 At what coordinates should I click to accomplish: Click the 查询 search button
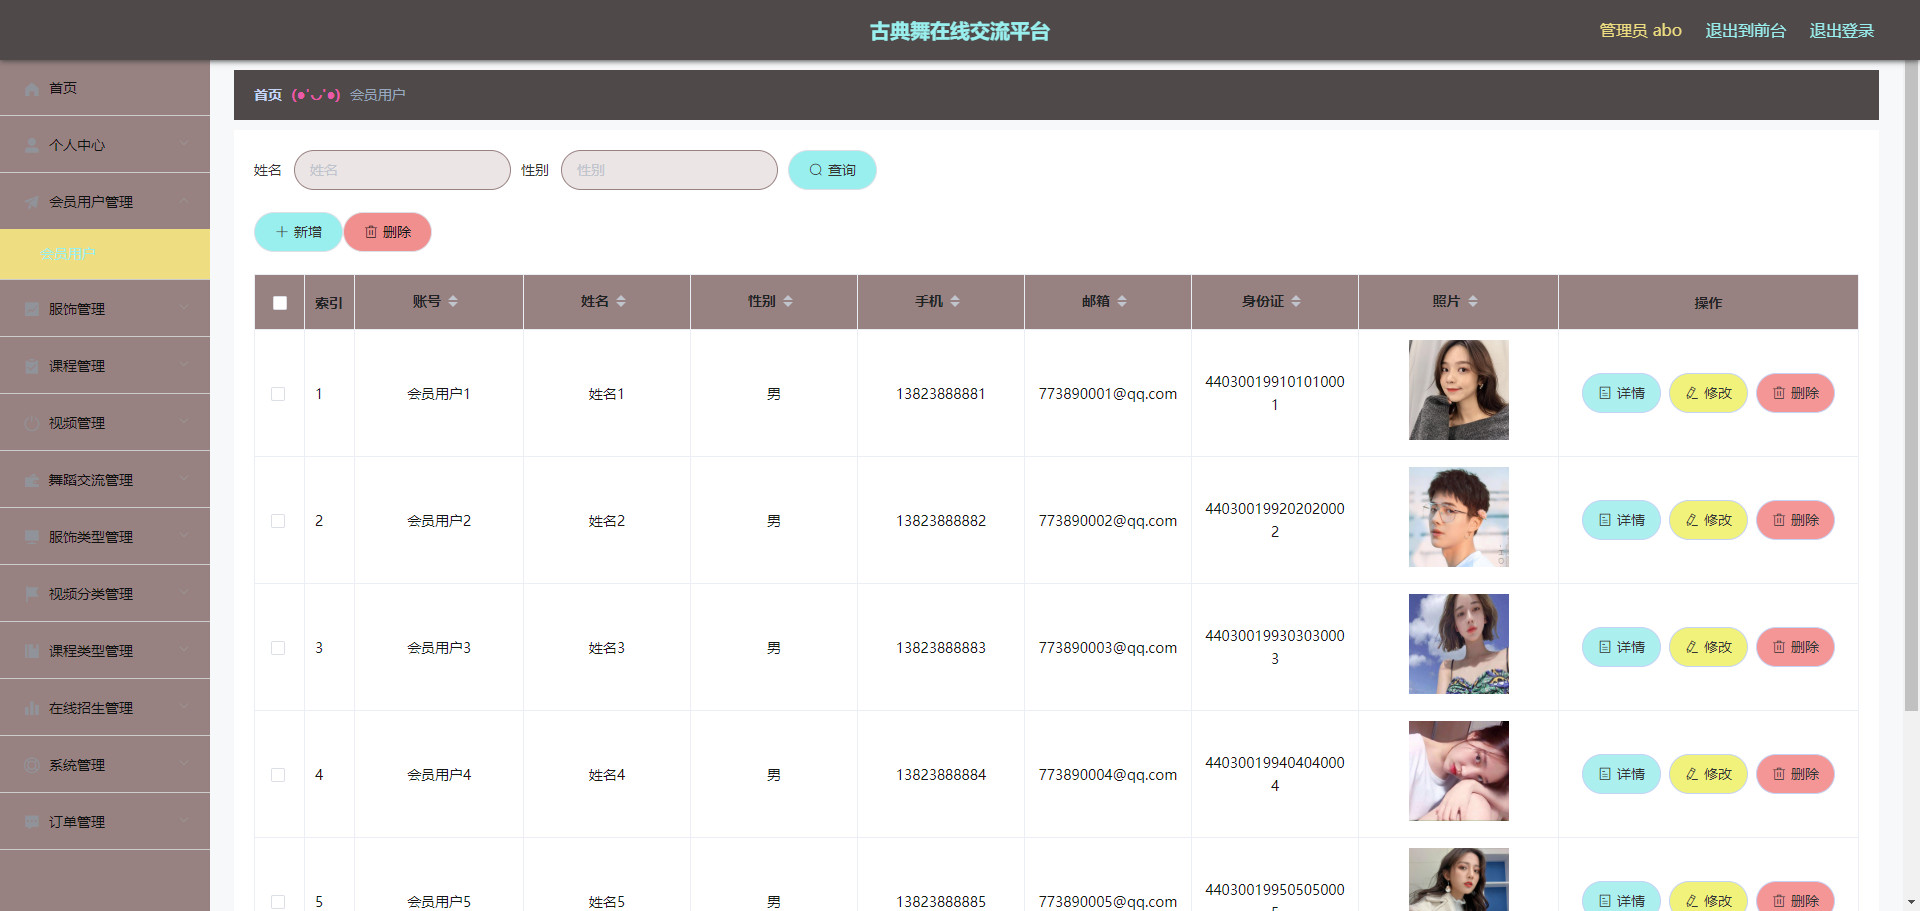(832, 170)
